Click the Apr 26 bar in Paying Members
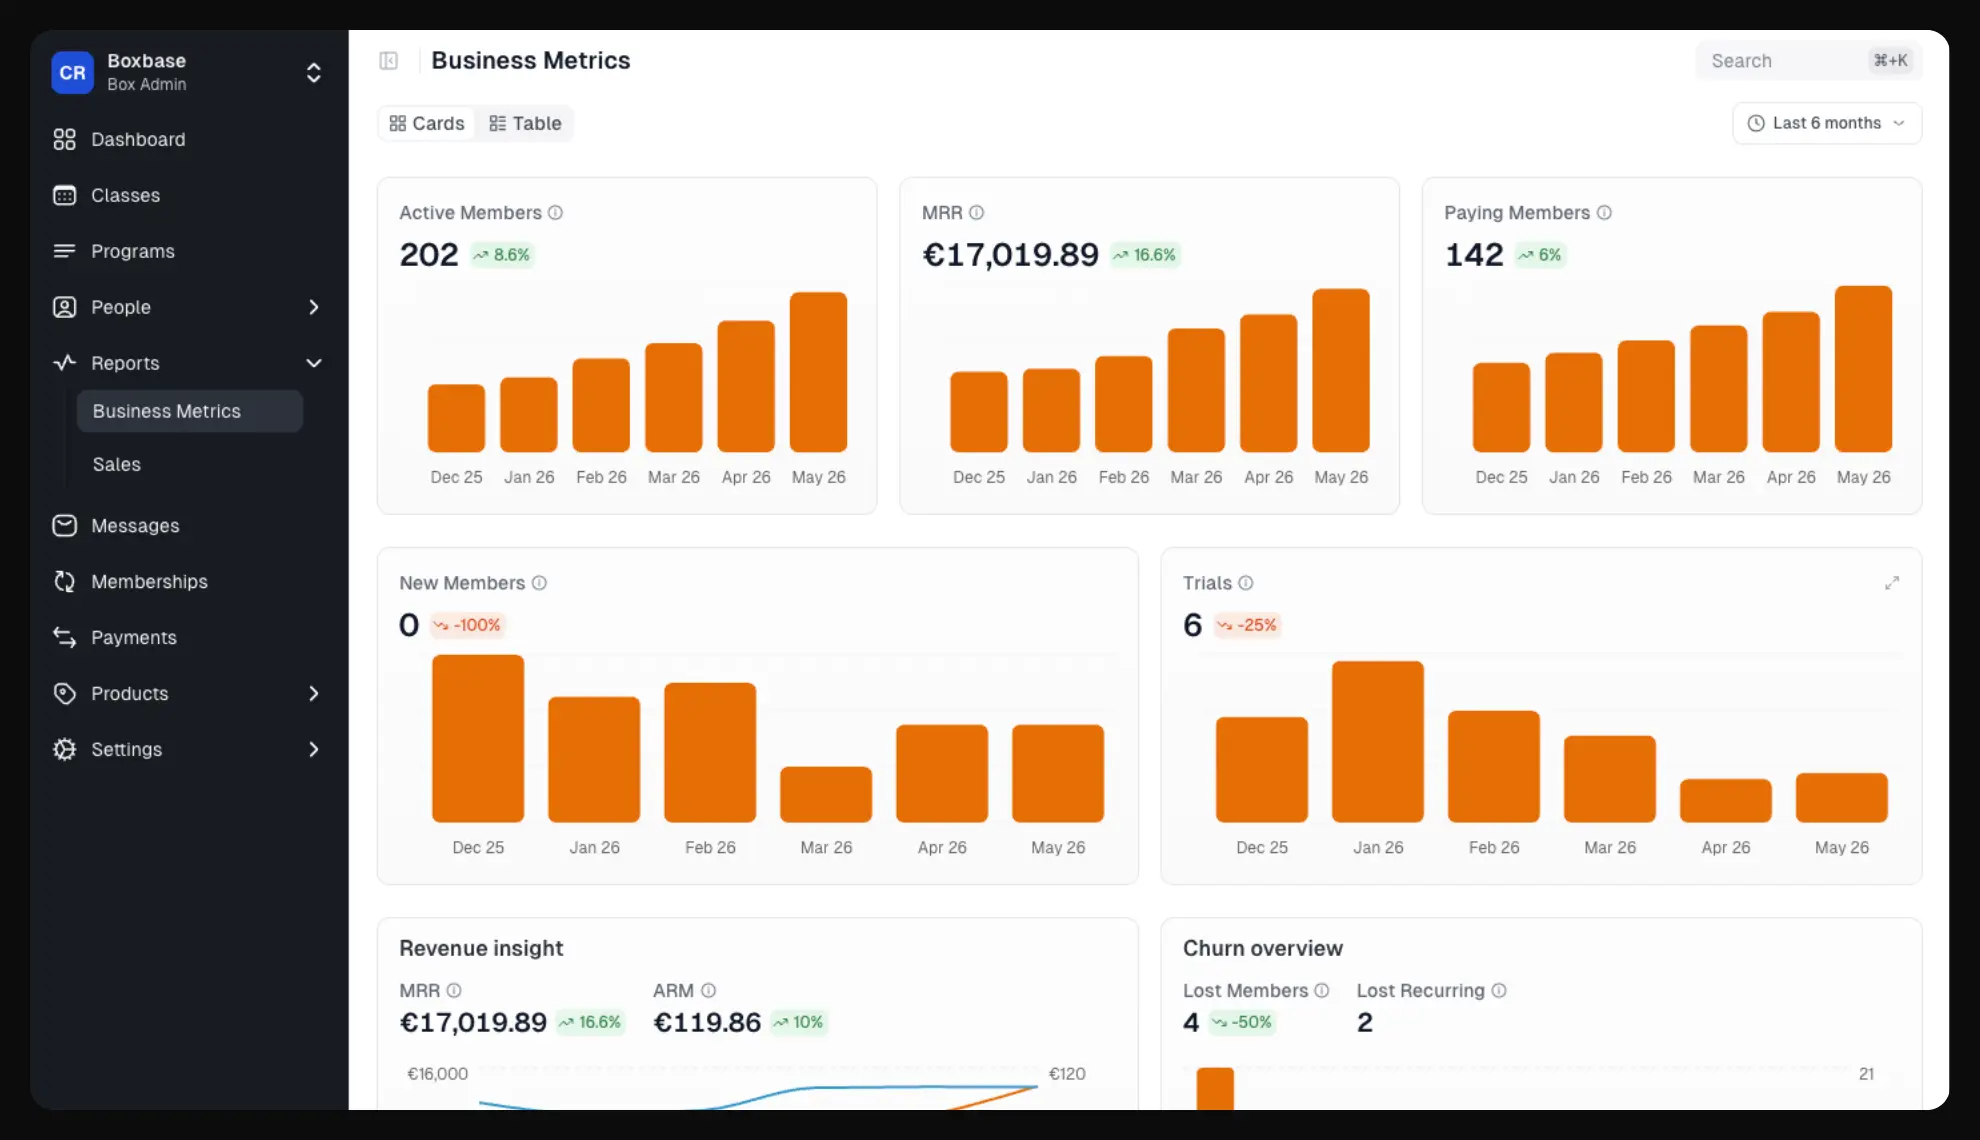Viewport: 1980px width, 1140px height. (x=1791, y=382)
